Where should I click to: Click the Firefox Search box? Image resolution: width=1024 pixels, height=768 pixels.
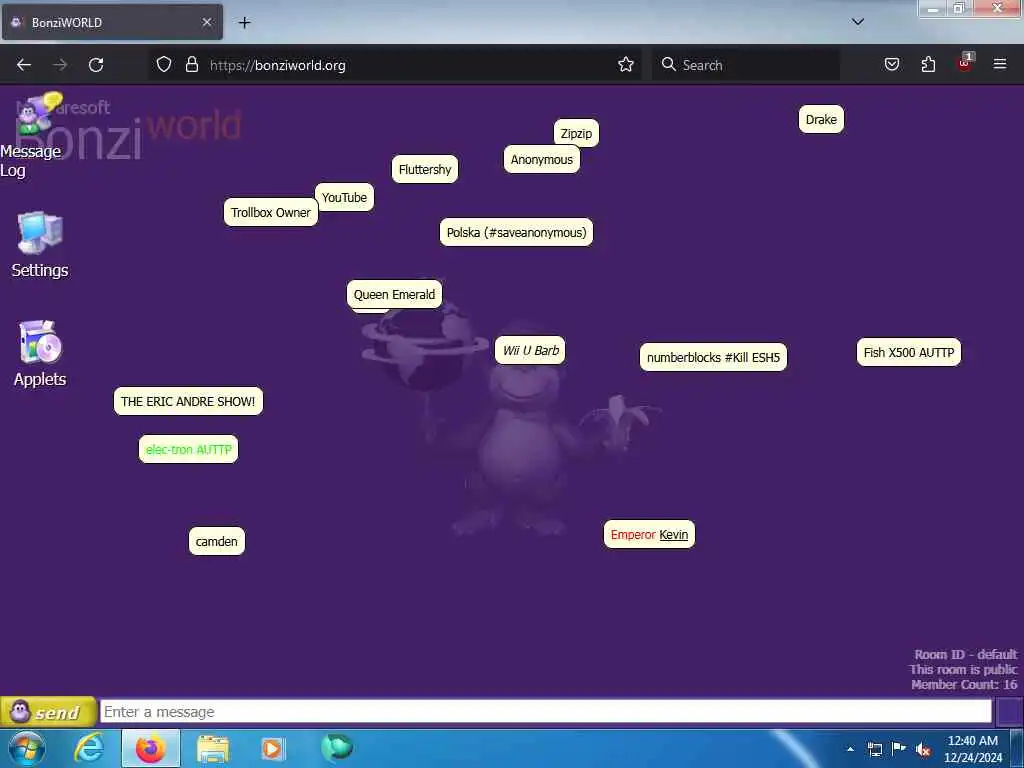pyautogui.click(x=746, y=65)
